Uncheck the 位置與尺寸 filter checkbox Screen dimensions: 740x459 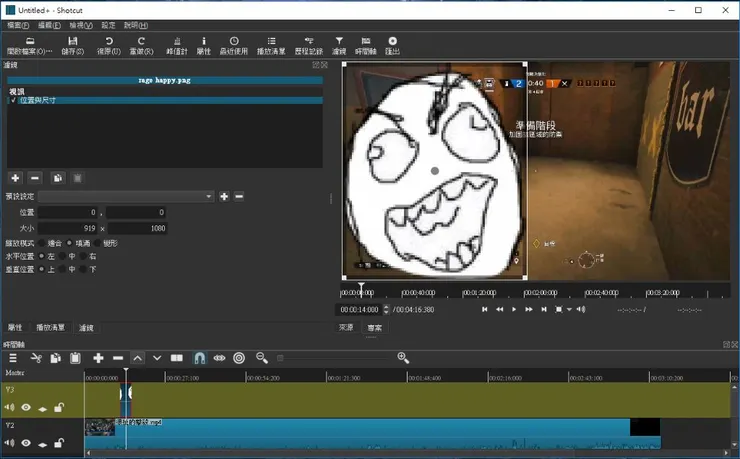coord(13,100)
